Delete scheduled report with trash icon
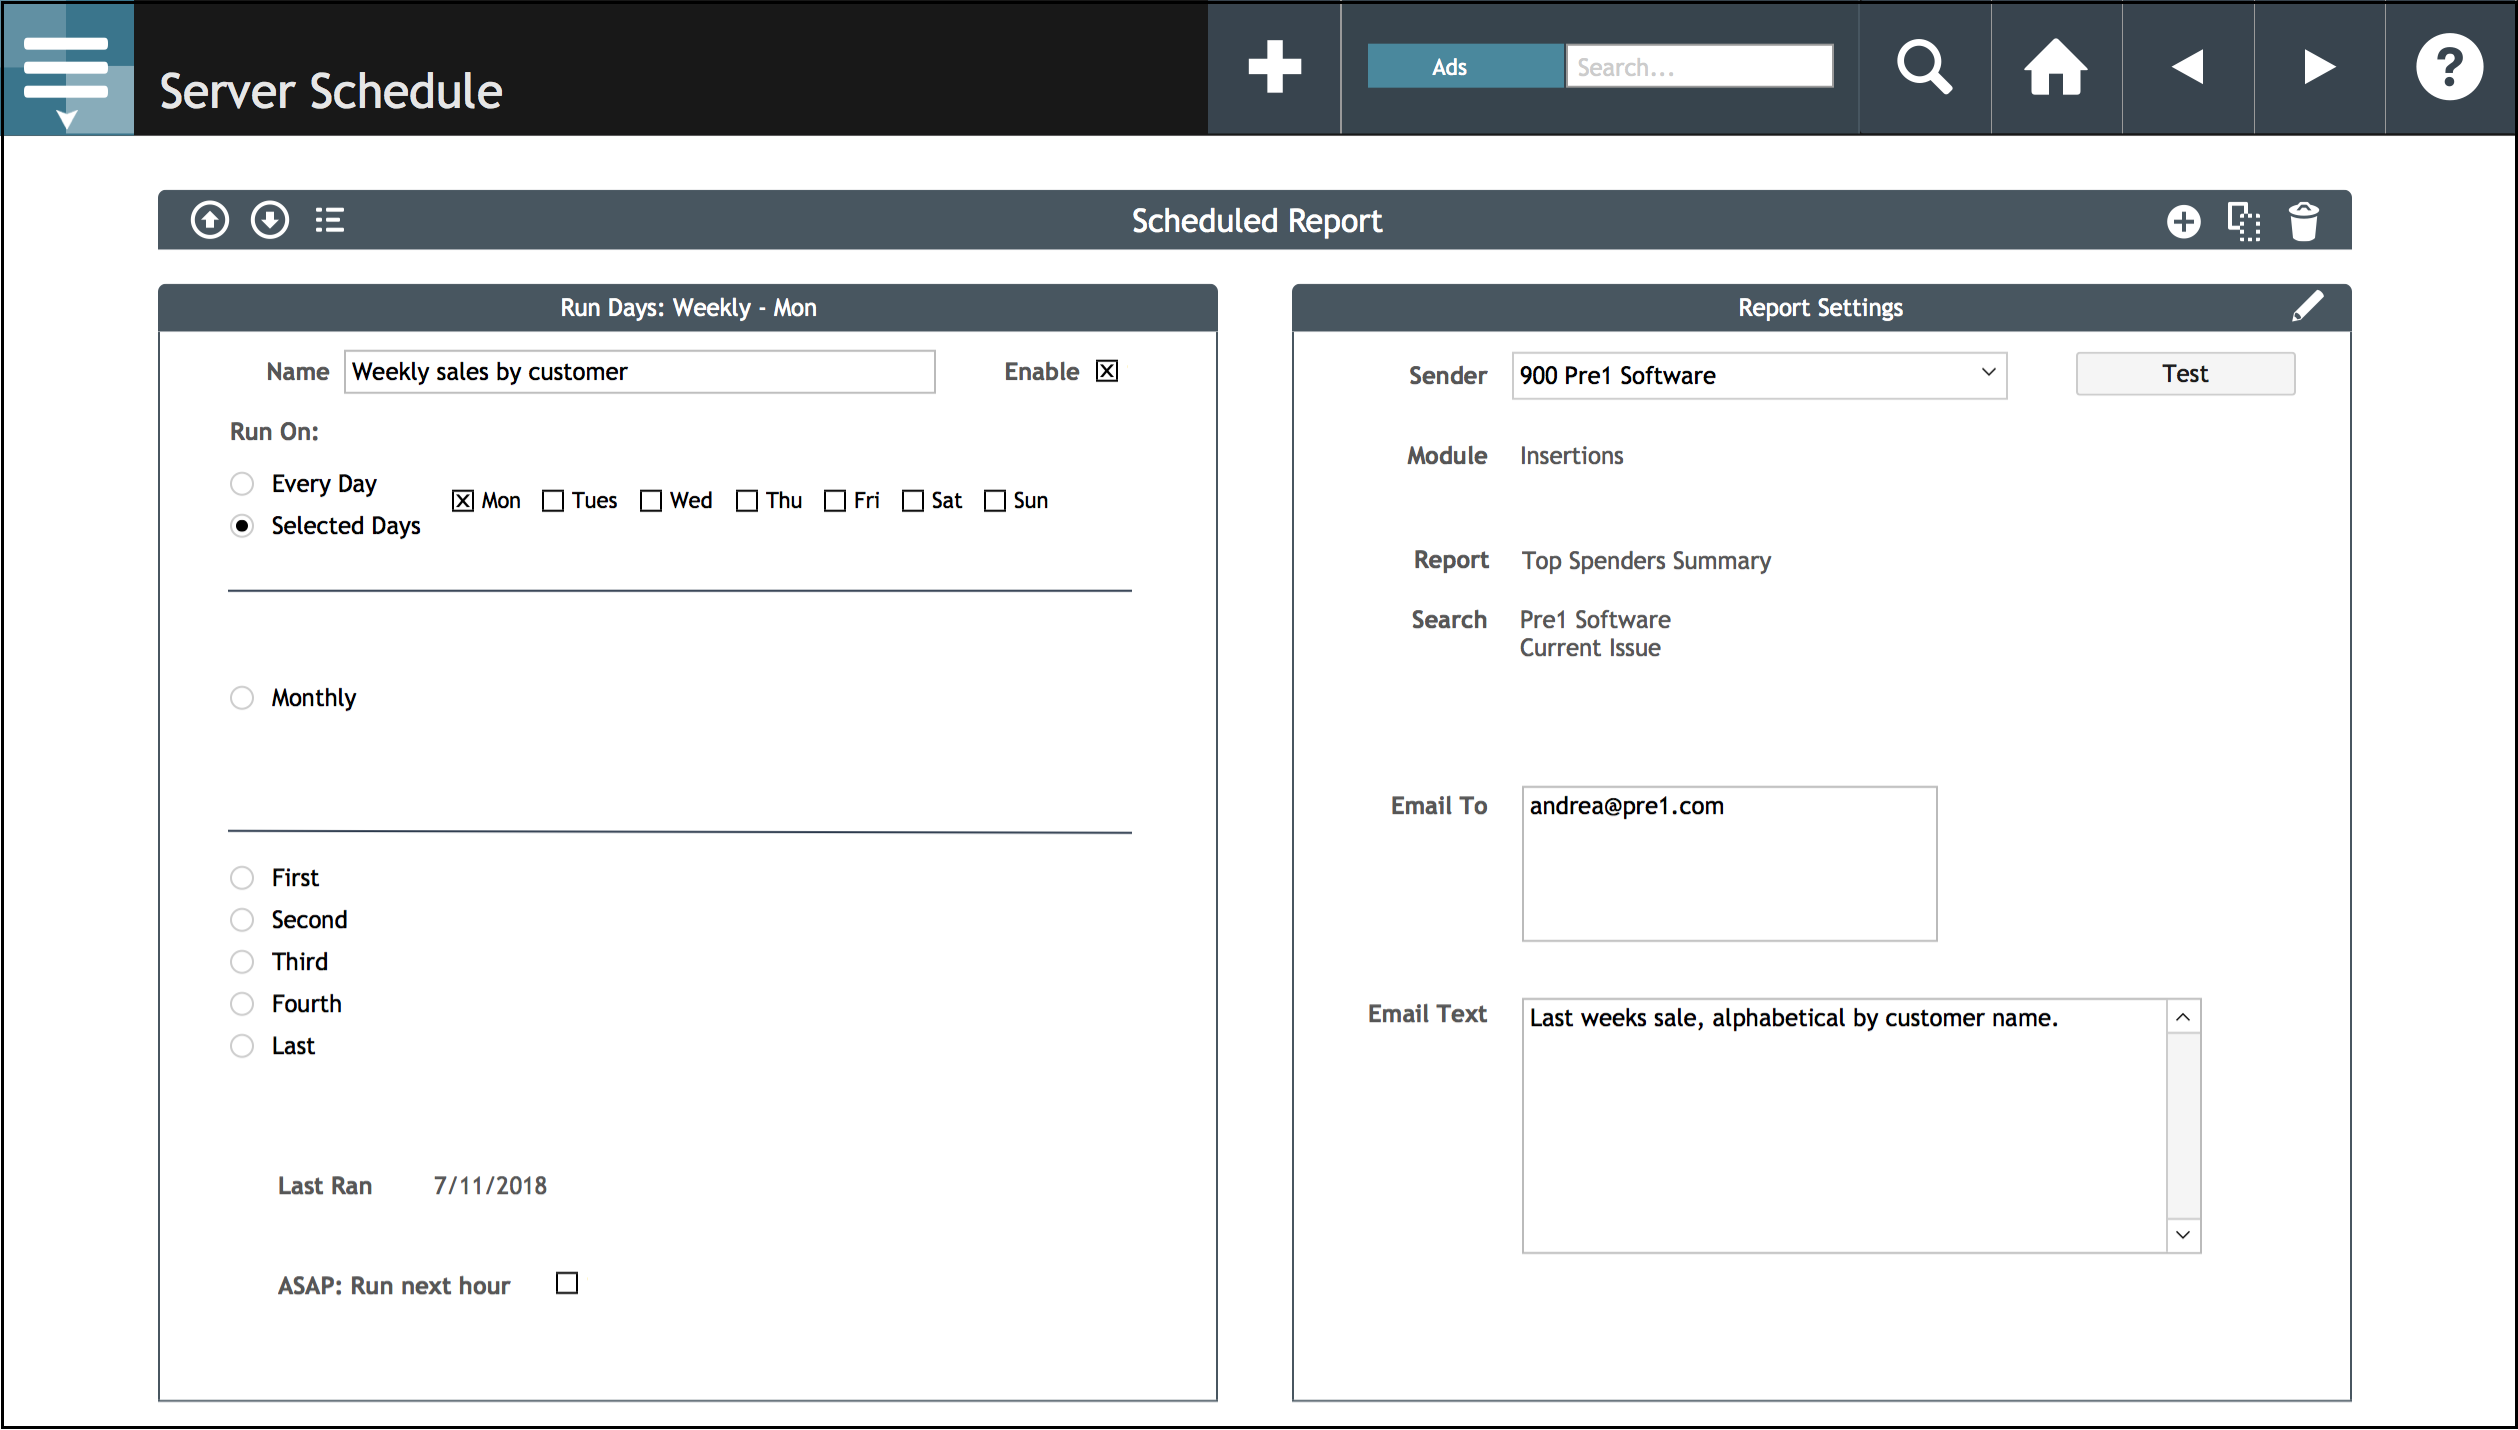Screen dimensions: 2518x1430 pyautogui.click(x=2304, y=221)
